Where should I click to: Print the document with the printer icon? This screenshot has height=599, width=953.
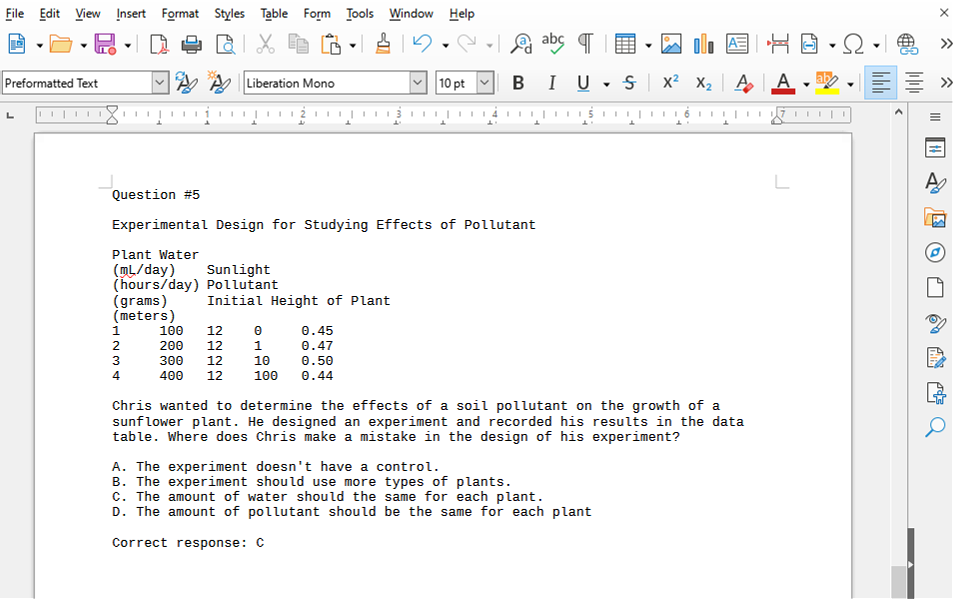pos(191,44)
